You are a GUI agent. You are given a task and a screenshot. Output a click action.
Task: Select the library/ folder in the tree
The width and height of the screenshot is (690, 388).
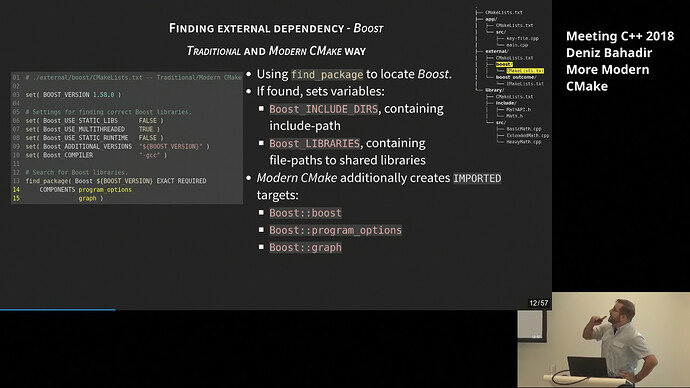[x=495, y=90]
